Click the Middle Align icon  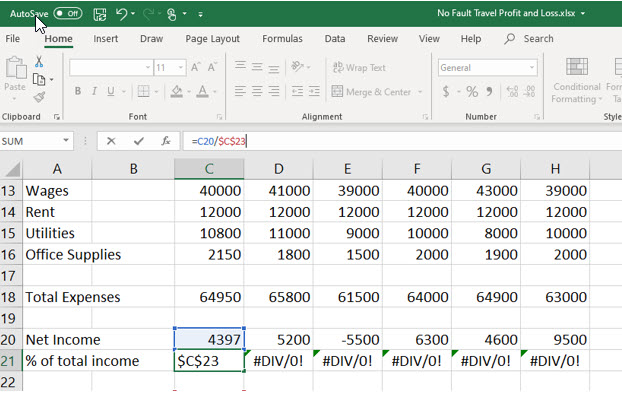[x=257, y=66]
